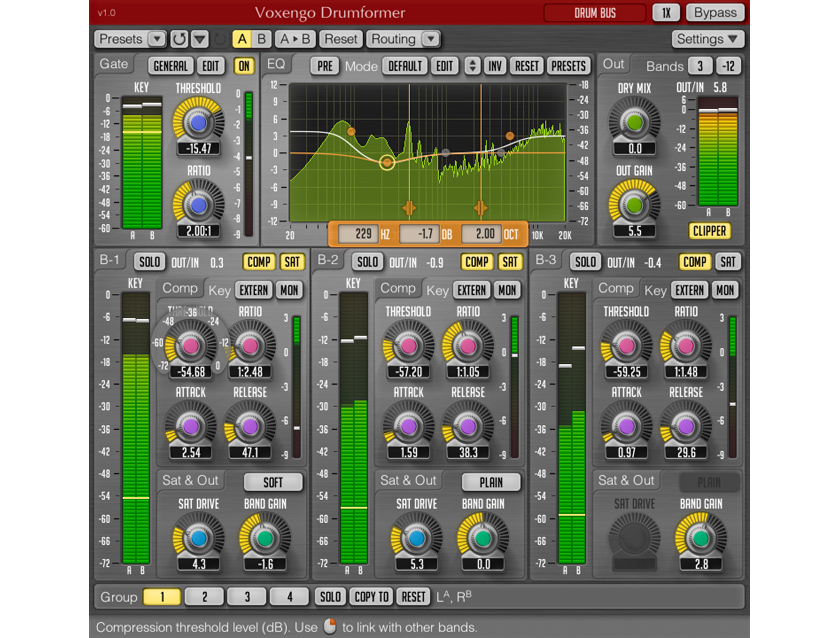This screenshot has height=638, width=840.
Task: Click the preset reload circular arrow icon
Action: point(179,39)
